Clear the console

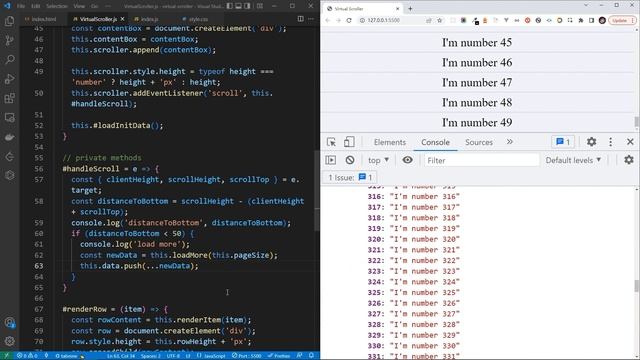(350, 160)
